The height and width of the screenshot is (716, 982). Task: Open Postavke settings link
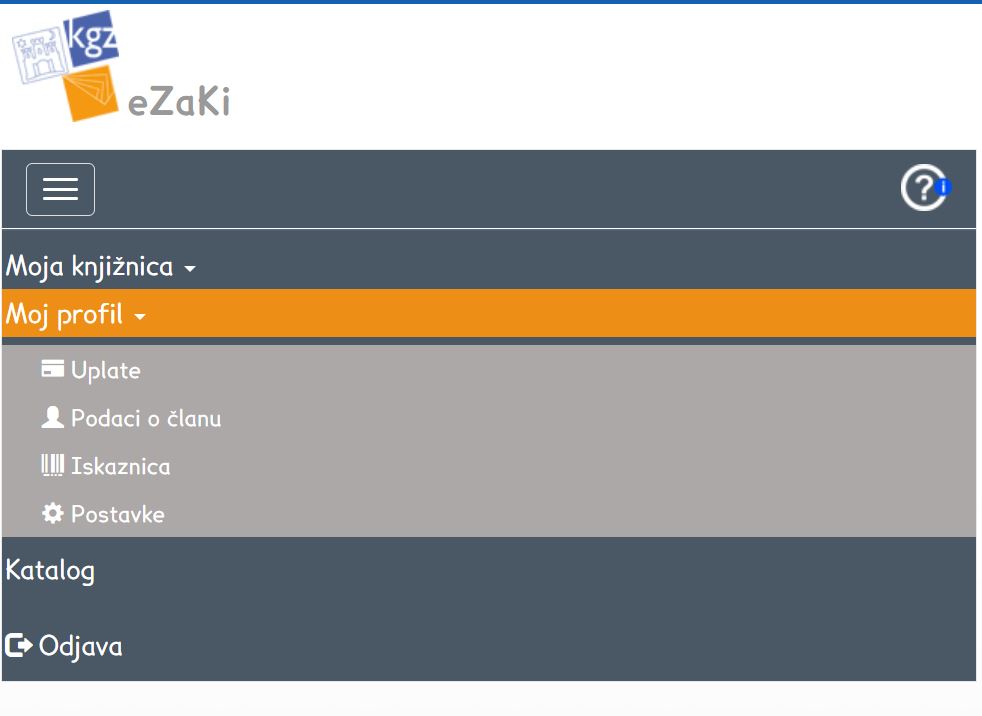pos(118,515)
